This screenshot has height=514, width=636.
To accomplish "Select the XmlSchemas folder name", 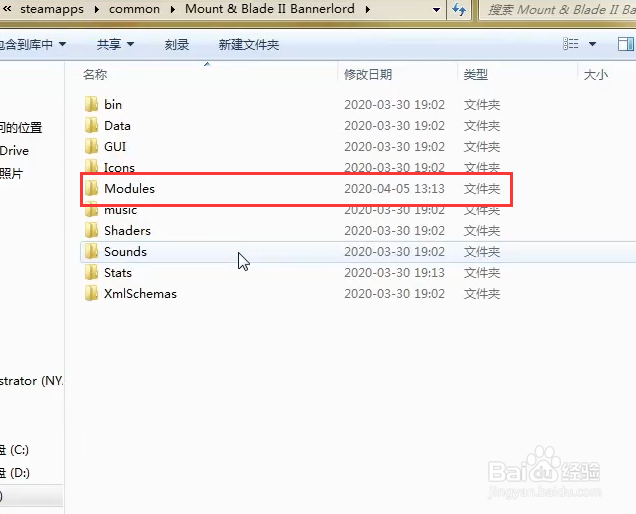I will 140,294.
